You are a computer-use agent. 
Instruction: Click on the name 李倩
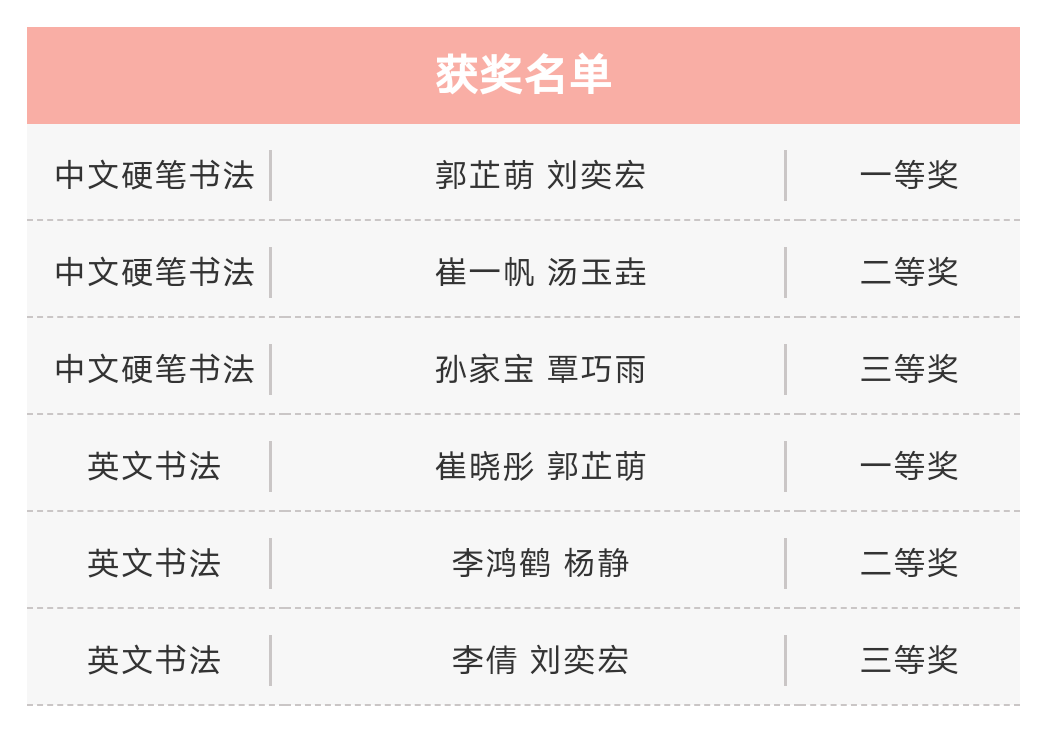coord(484,661)
